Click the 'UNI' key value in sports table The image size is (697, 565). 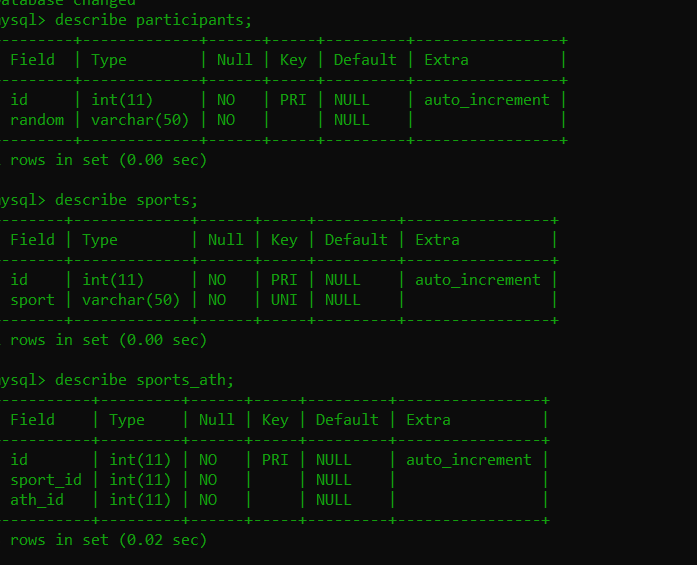pyautogui.click(x=284, y=300)
